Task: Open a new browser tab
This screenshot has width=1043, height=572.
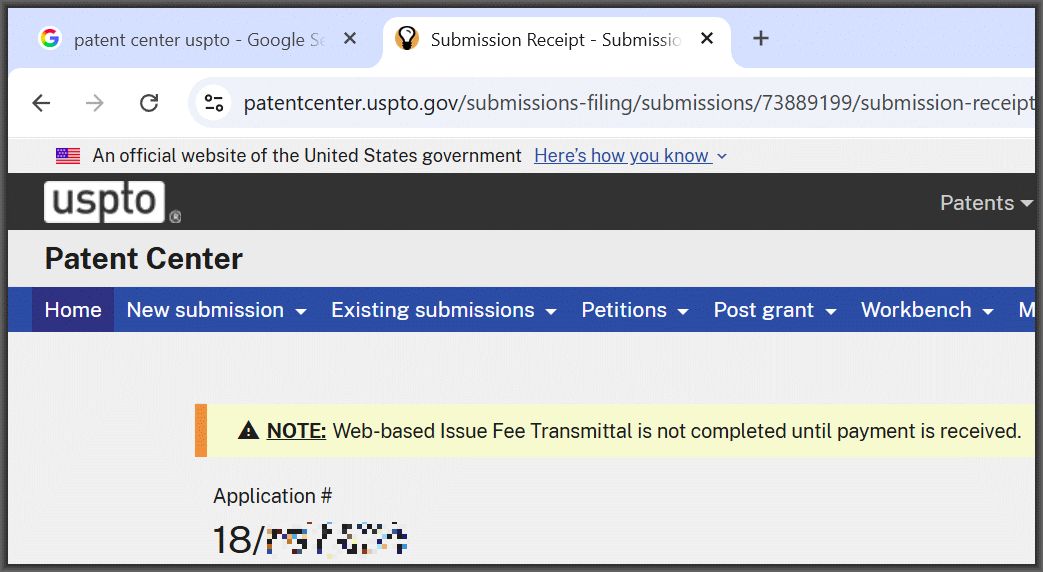Action: click(761, 39)
